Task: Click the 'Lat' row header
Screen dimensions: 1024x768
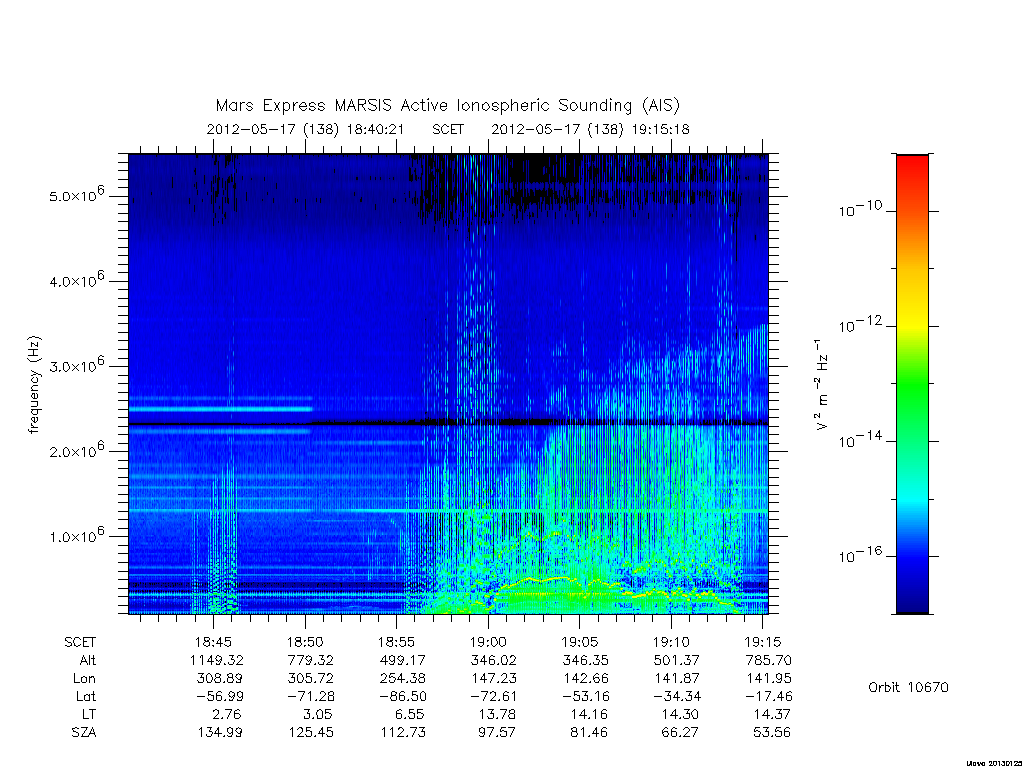Action: (x=86, y=696)
